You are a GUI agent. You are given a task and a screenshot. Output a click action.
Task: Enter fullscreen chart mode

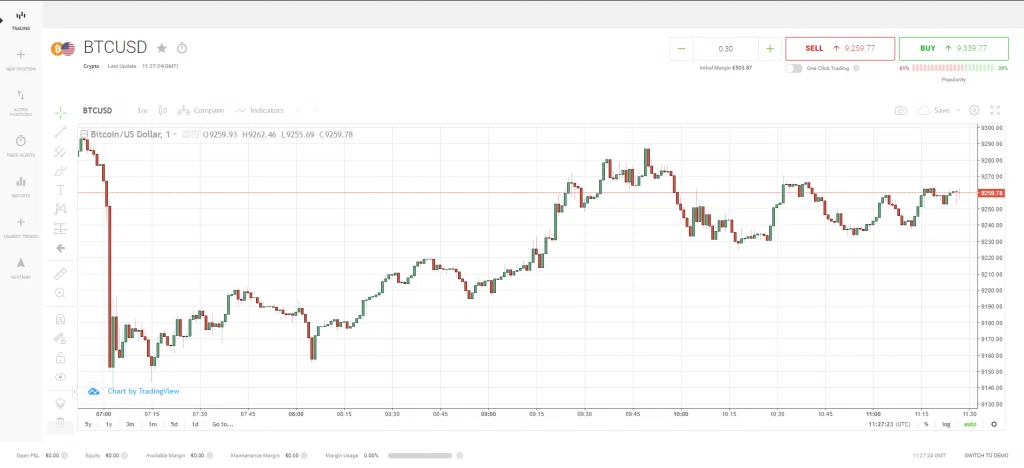[995, 110]
